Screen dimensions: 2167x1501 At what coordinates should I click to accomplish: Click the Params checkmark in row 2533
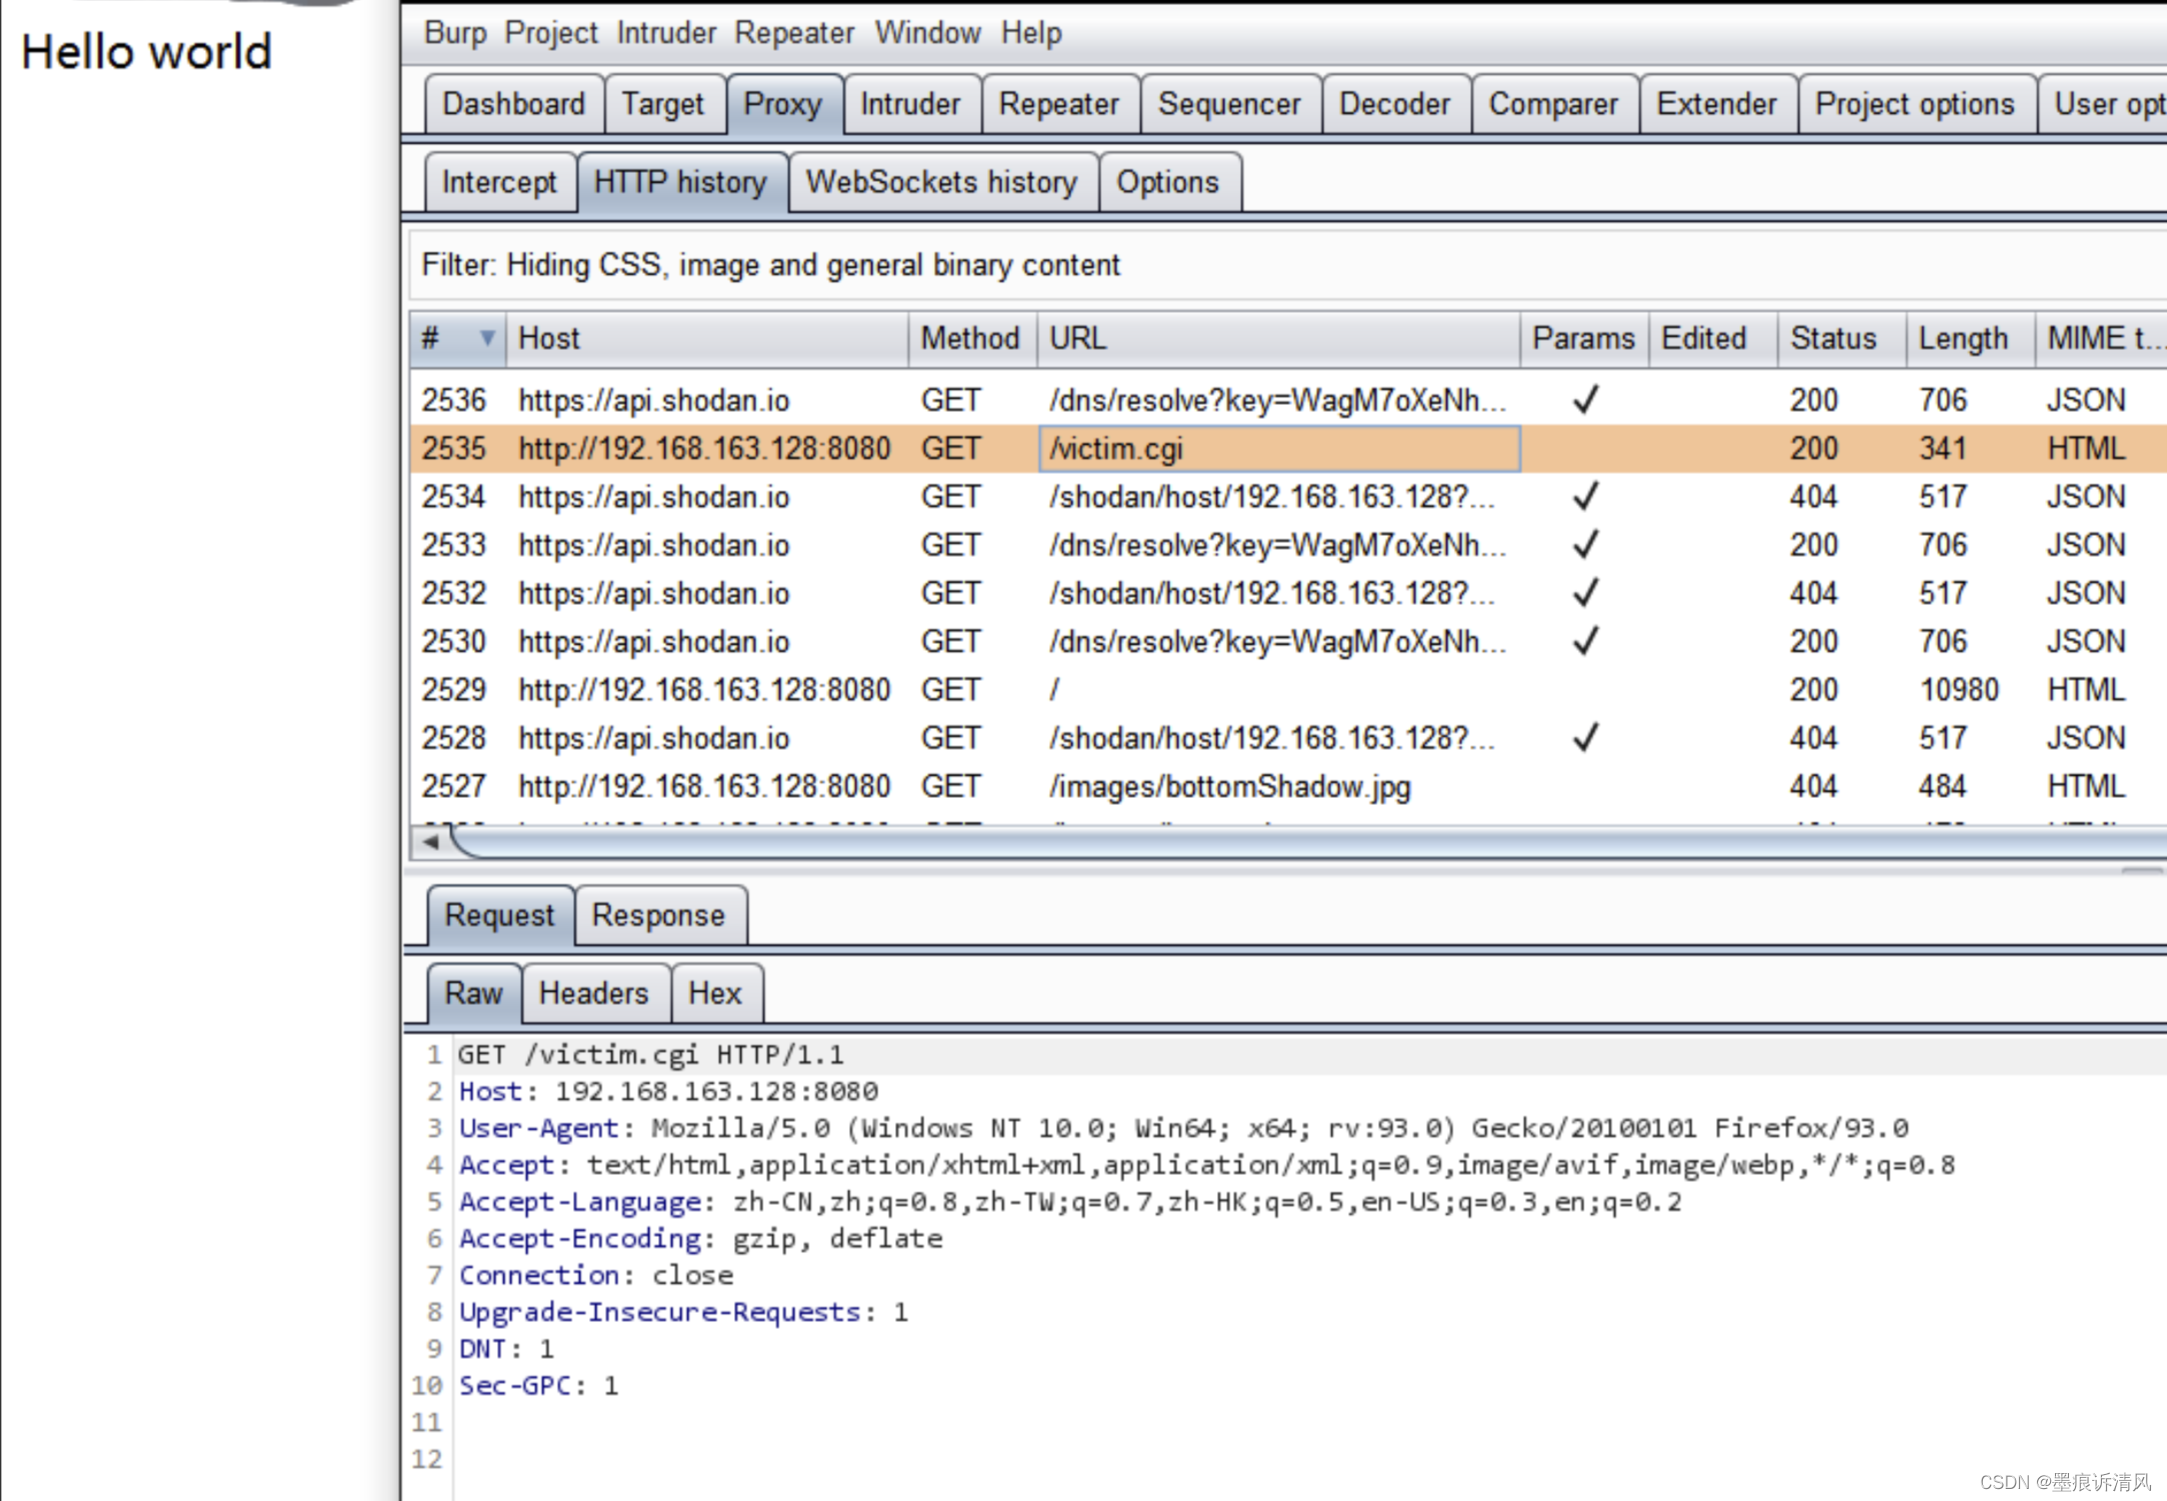1585,545
